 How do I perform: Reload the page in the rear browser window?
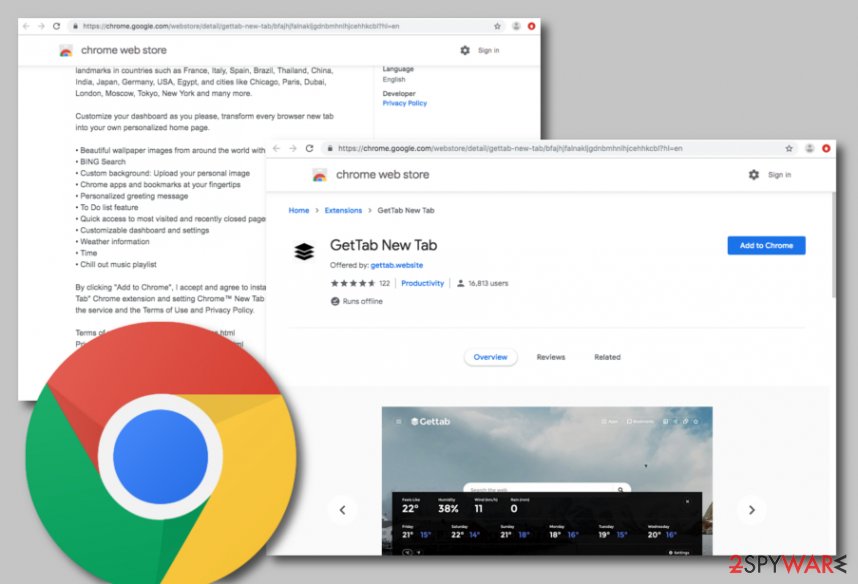pos(56,26)
